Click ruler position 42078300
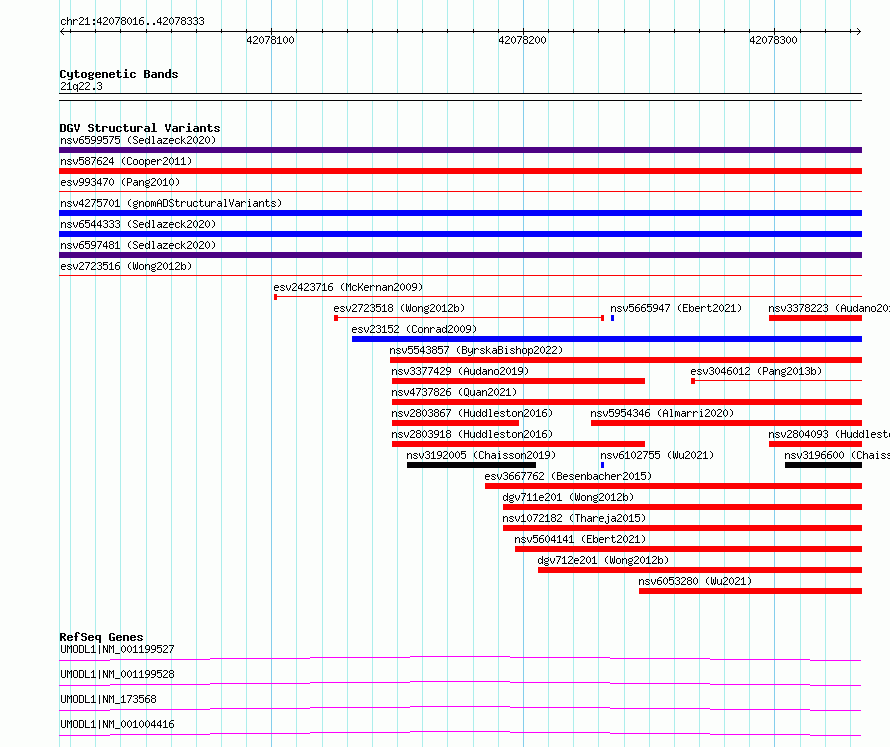890x747 pixels. point(773,40)
